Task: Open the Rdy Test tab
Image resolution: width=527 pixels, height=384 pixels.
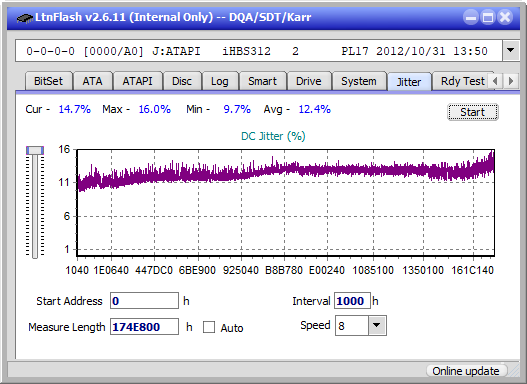Action: pyautogui.click(x=462, y=81)
